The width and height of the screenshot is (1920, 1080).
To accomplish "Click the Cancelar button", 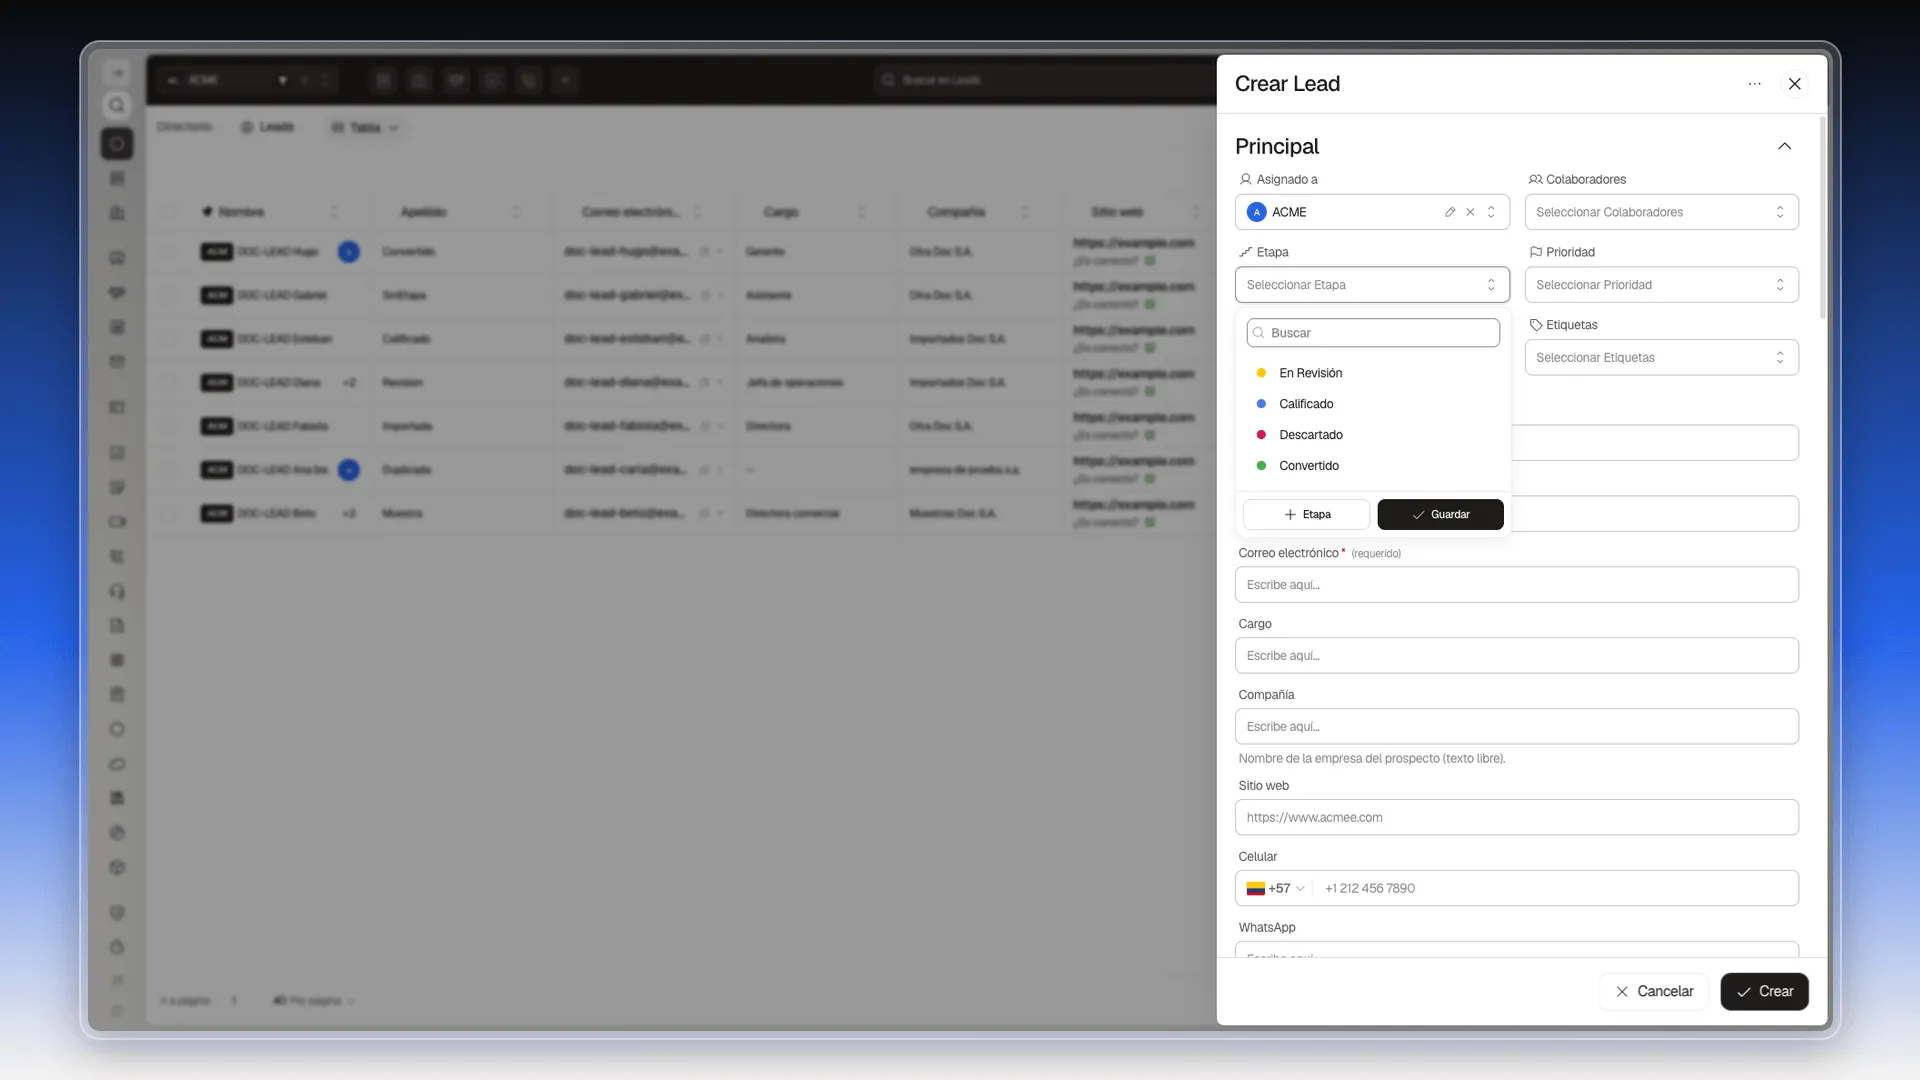I will [x=1653, y=992].
